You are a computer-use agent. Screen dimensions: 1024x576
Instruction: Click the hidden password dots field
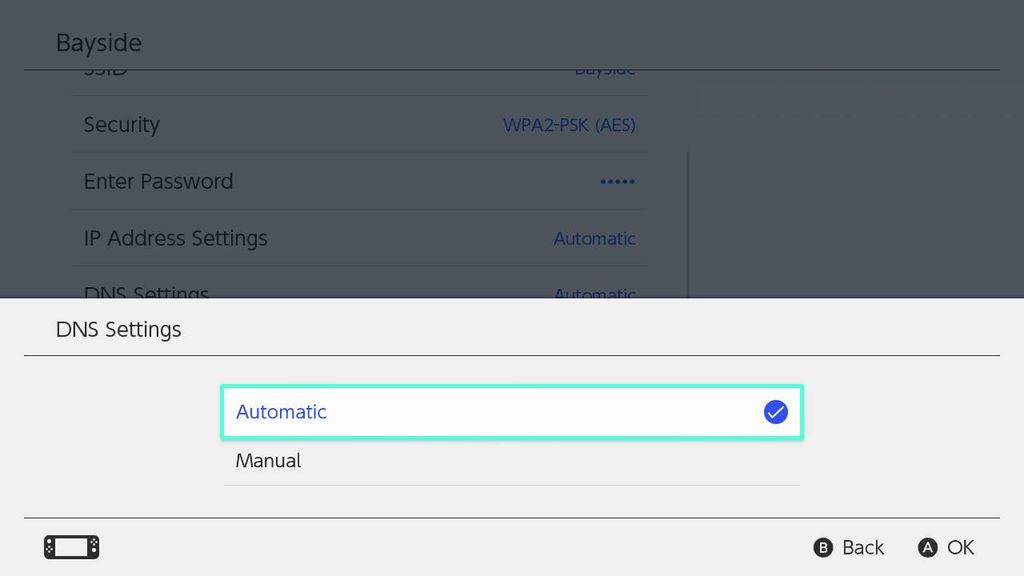617,181
